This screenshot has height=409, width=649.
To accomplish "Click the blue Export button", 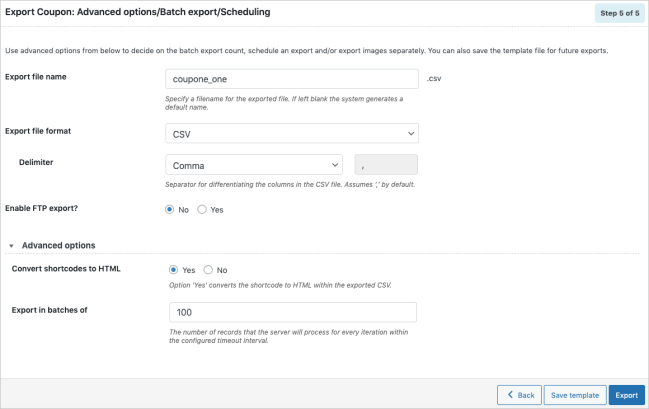I will pyautogui.click(x=626, y=395).
